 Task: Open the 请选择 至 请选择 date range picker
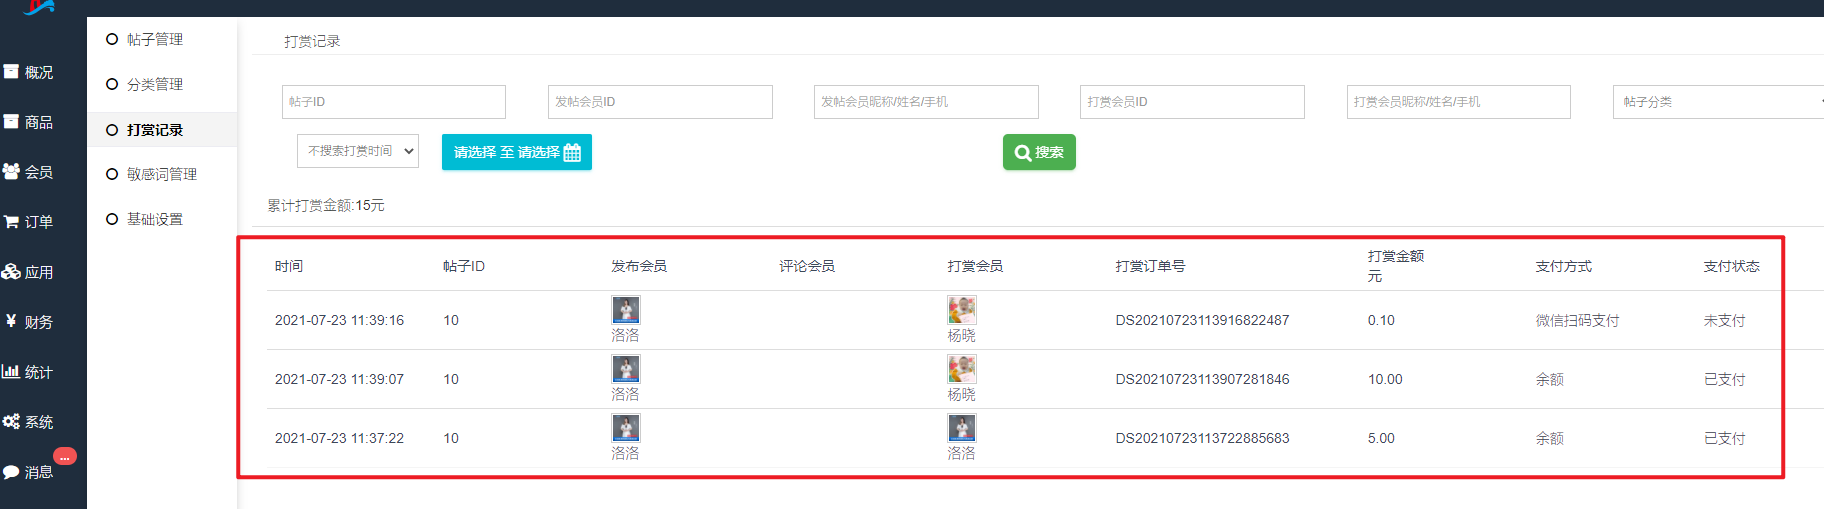pyautogui.click(x=517, y=152)
